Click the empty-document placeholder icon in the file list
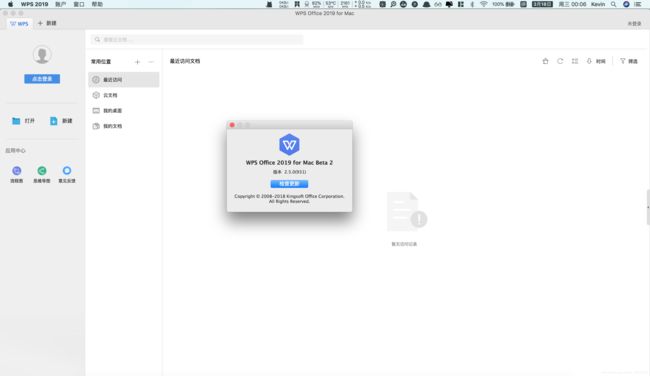Screen dimensions: 650x376 pyautogui.click(x=407, y=212)
